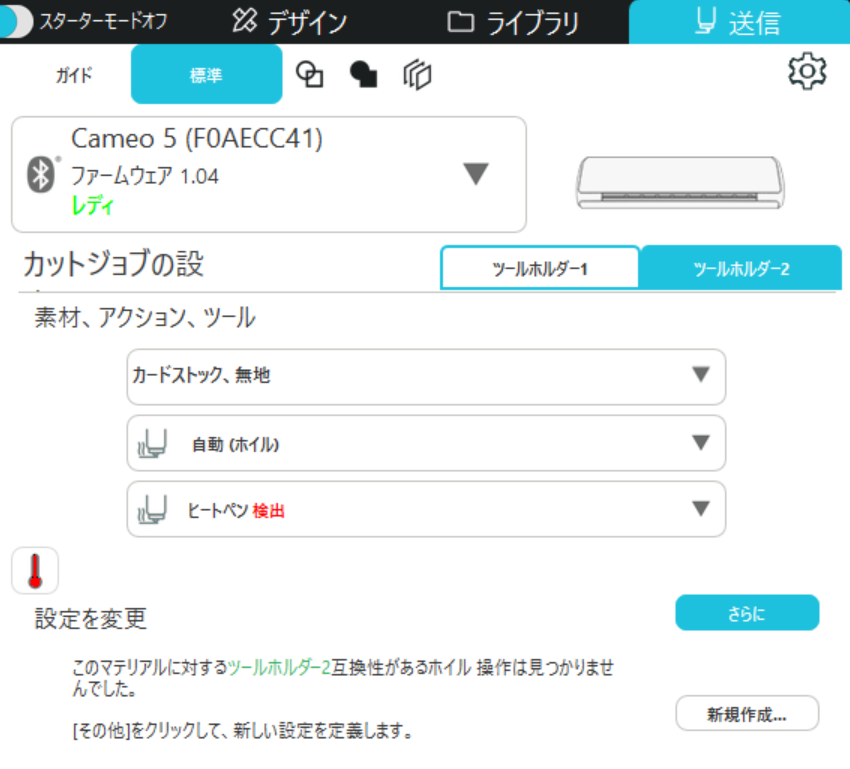850x769 pixels.
Task: Click the green ツールホルダー2 link text
Action: (x=279, y=667)
